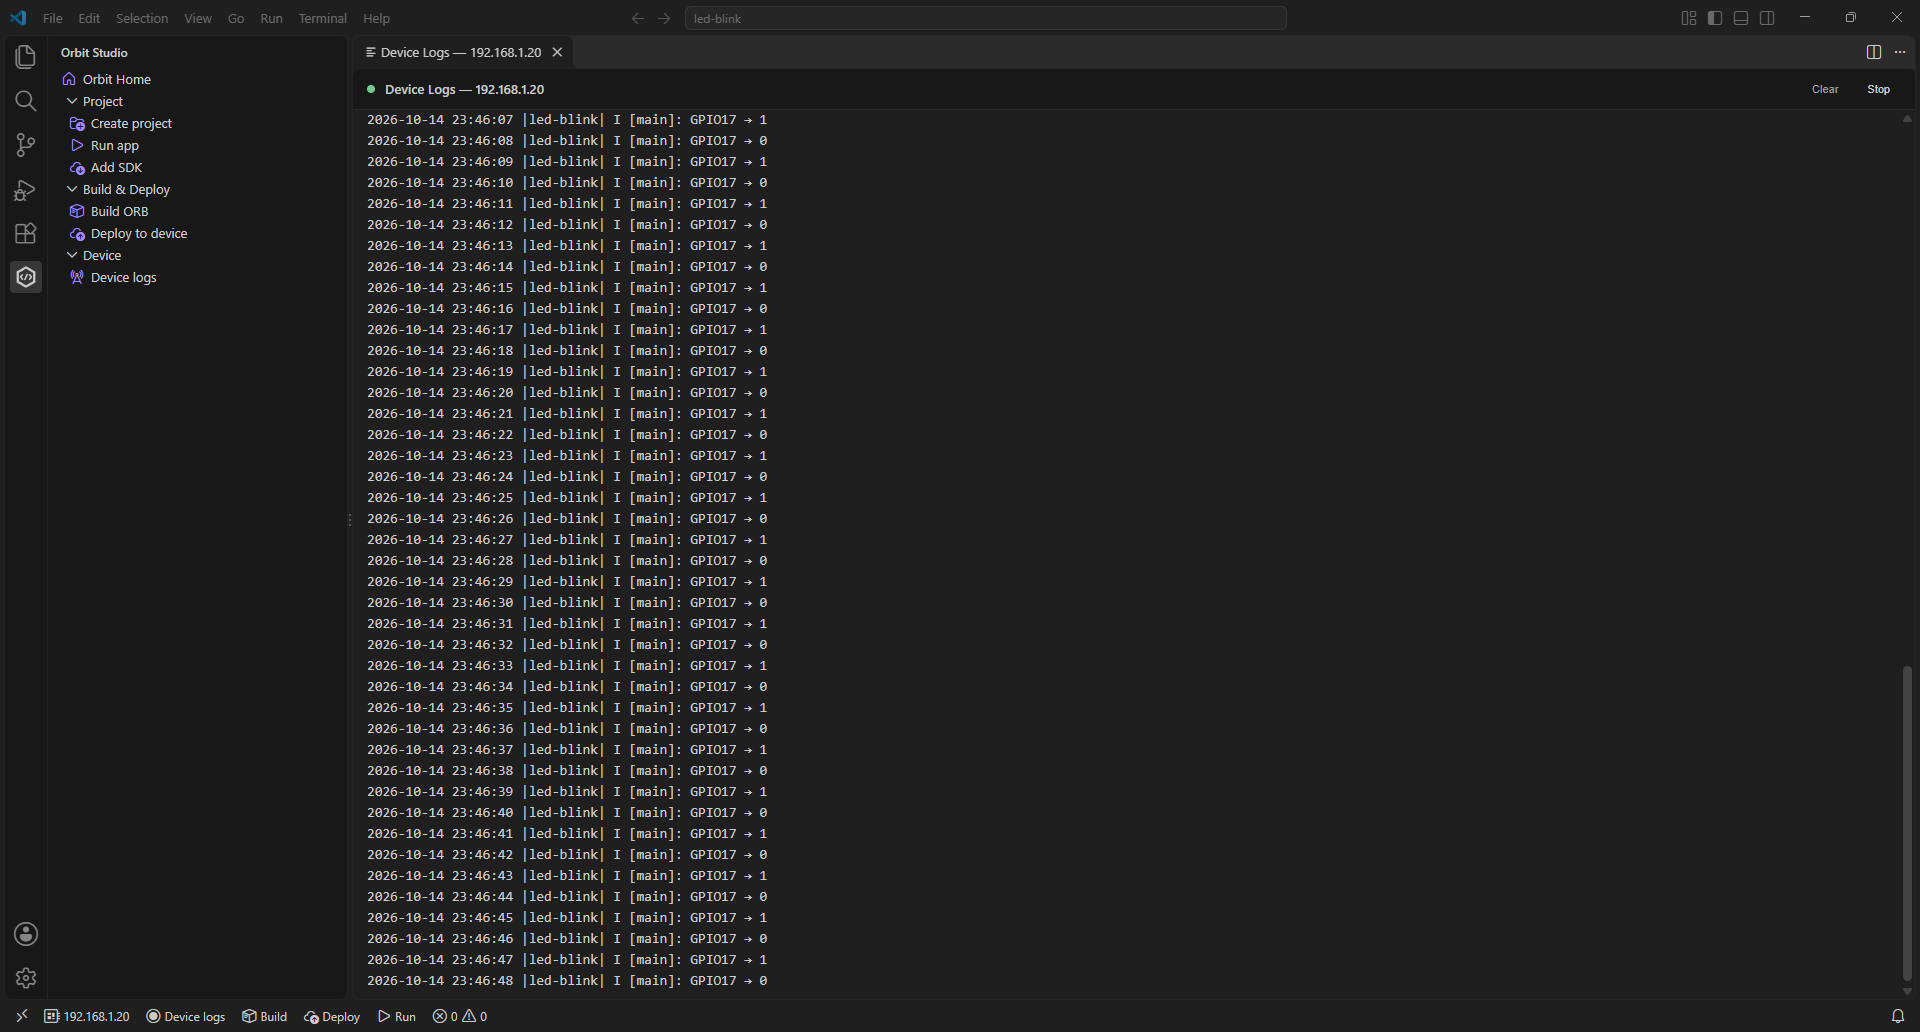The width and height of the screenshot is (1920, 1032).
Task: Click Deploy in status bar
Action: (x=332, y=1016)
